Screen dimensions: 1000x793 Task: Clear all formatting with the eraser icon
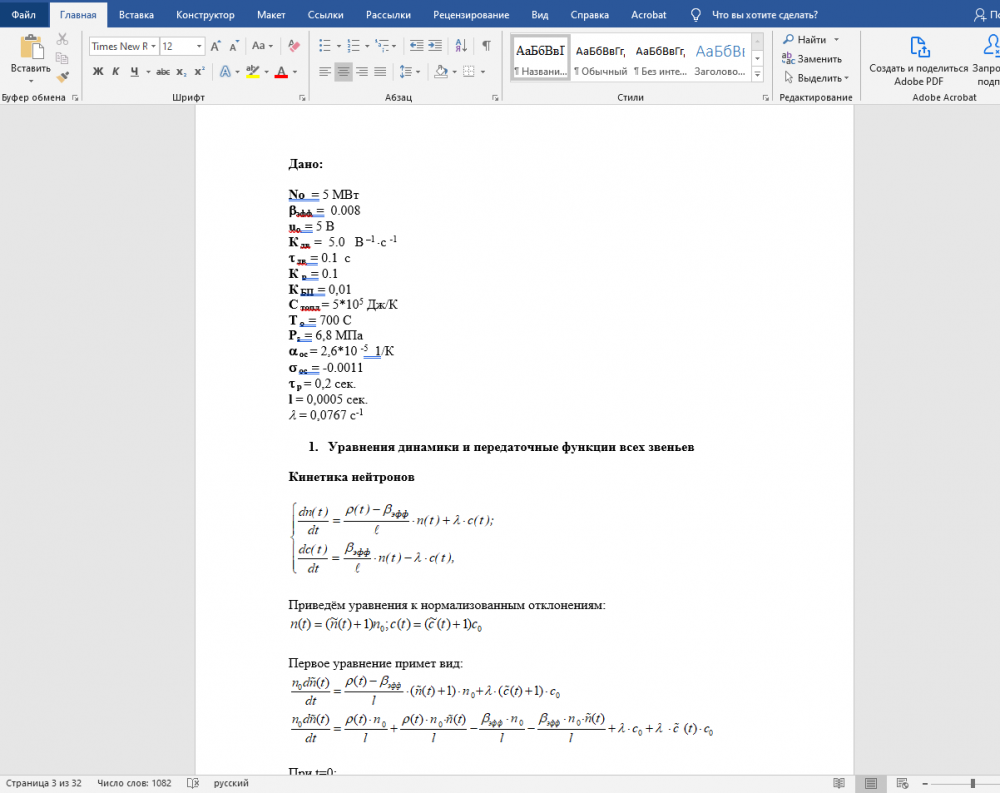[293, 46]
